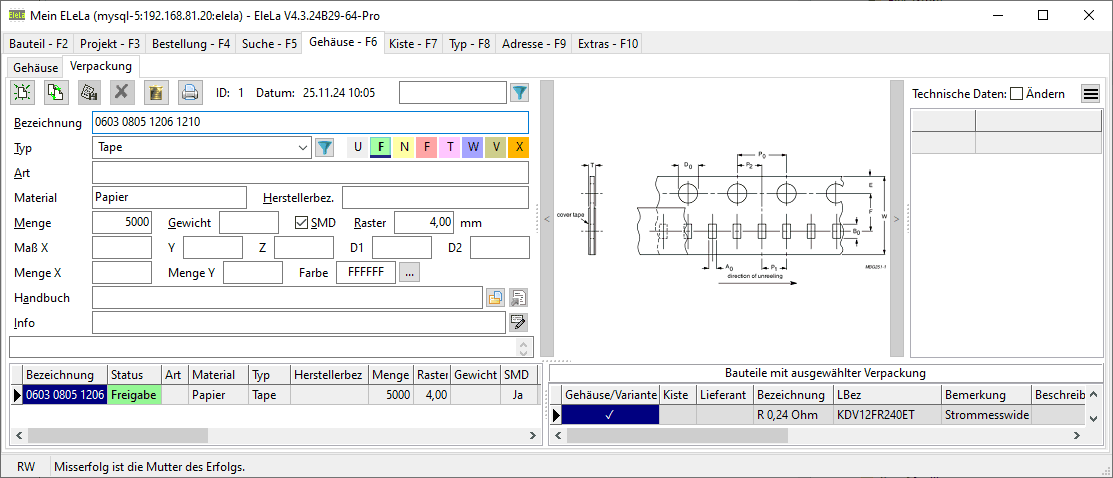Enable the Ändern checkbox
Image resolution: width=1113 pixels, height=478 pixels.
1017,94
